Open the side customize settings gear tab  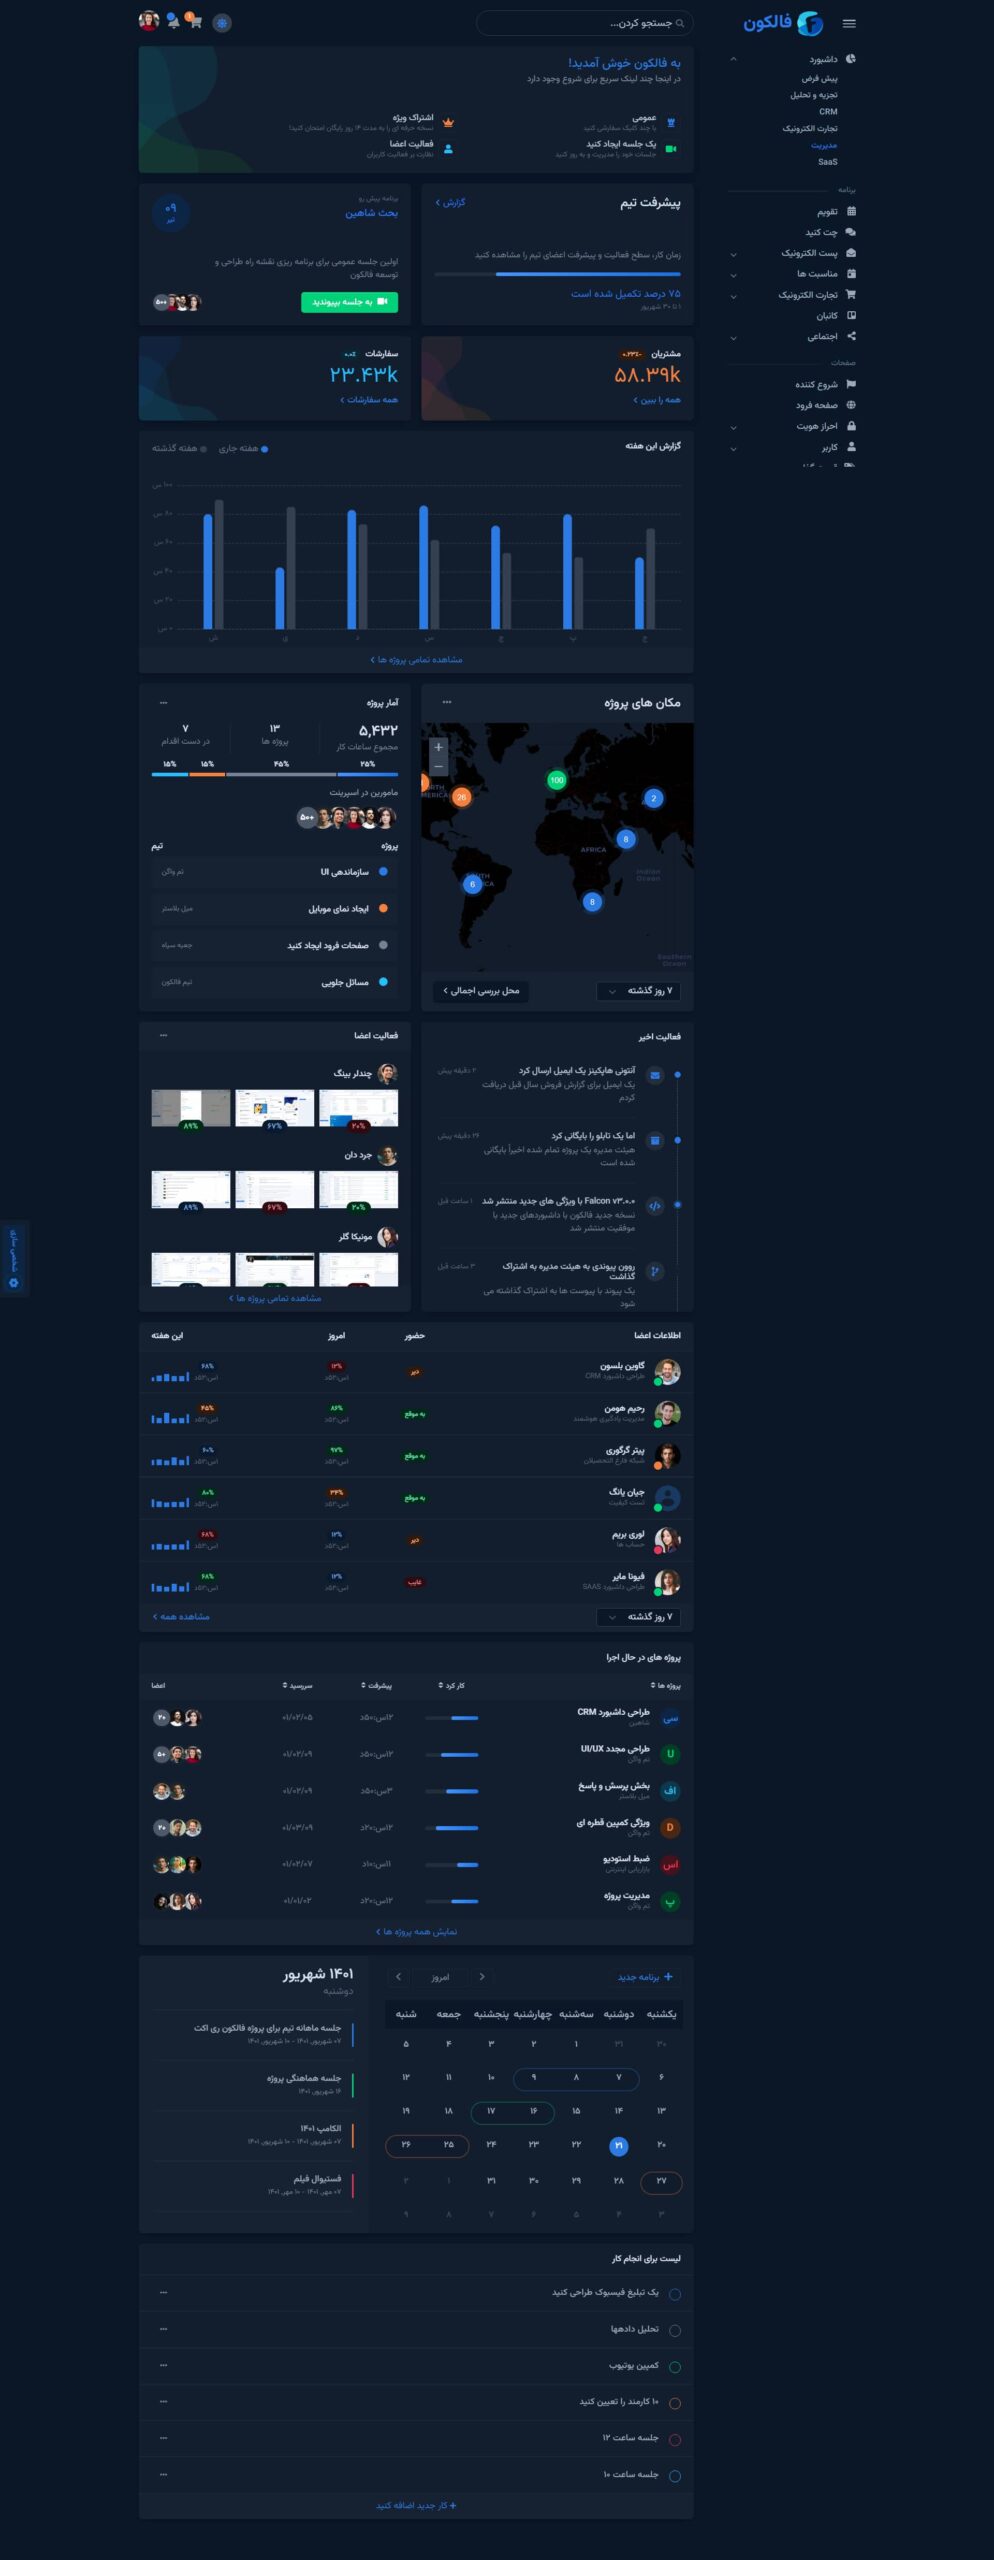[x=14, y=1258]
